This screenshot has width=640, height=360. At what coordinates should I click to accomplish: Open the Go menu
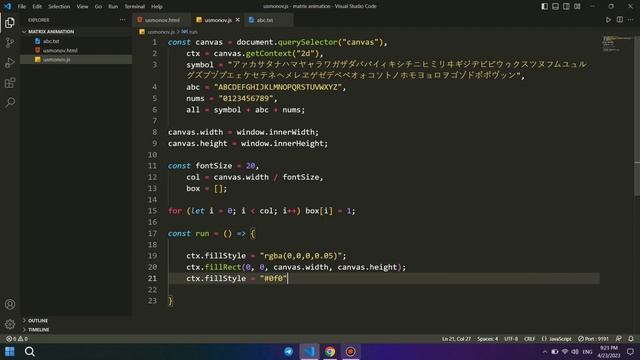[x=98, y=7]
